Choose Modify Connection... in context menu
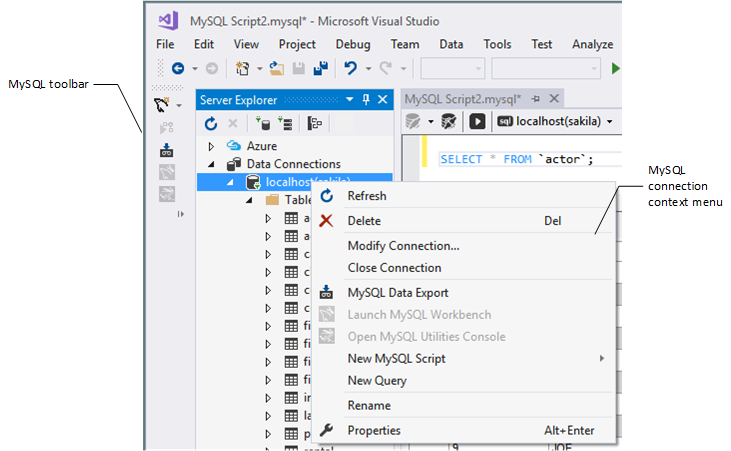Screen dimensions: 731x451 pyautogui.click(x=464, y=246)
